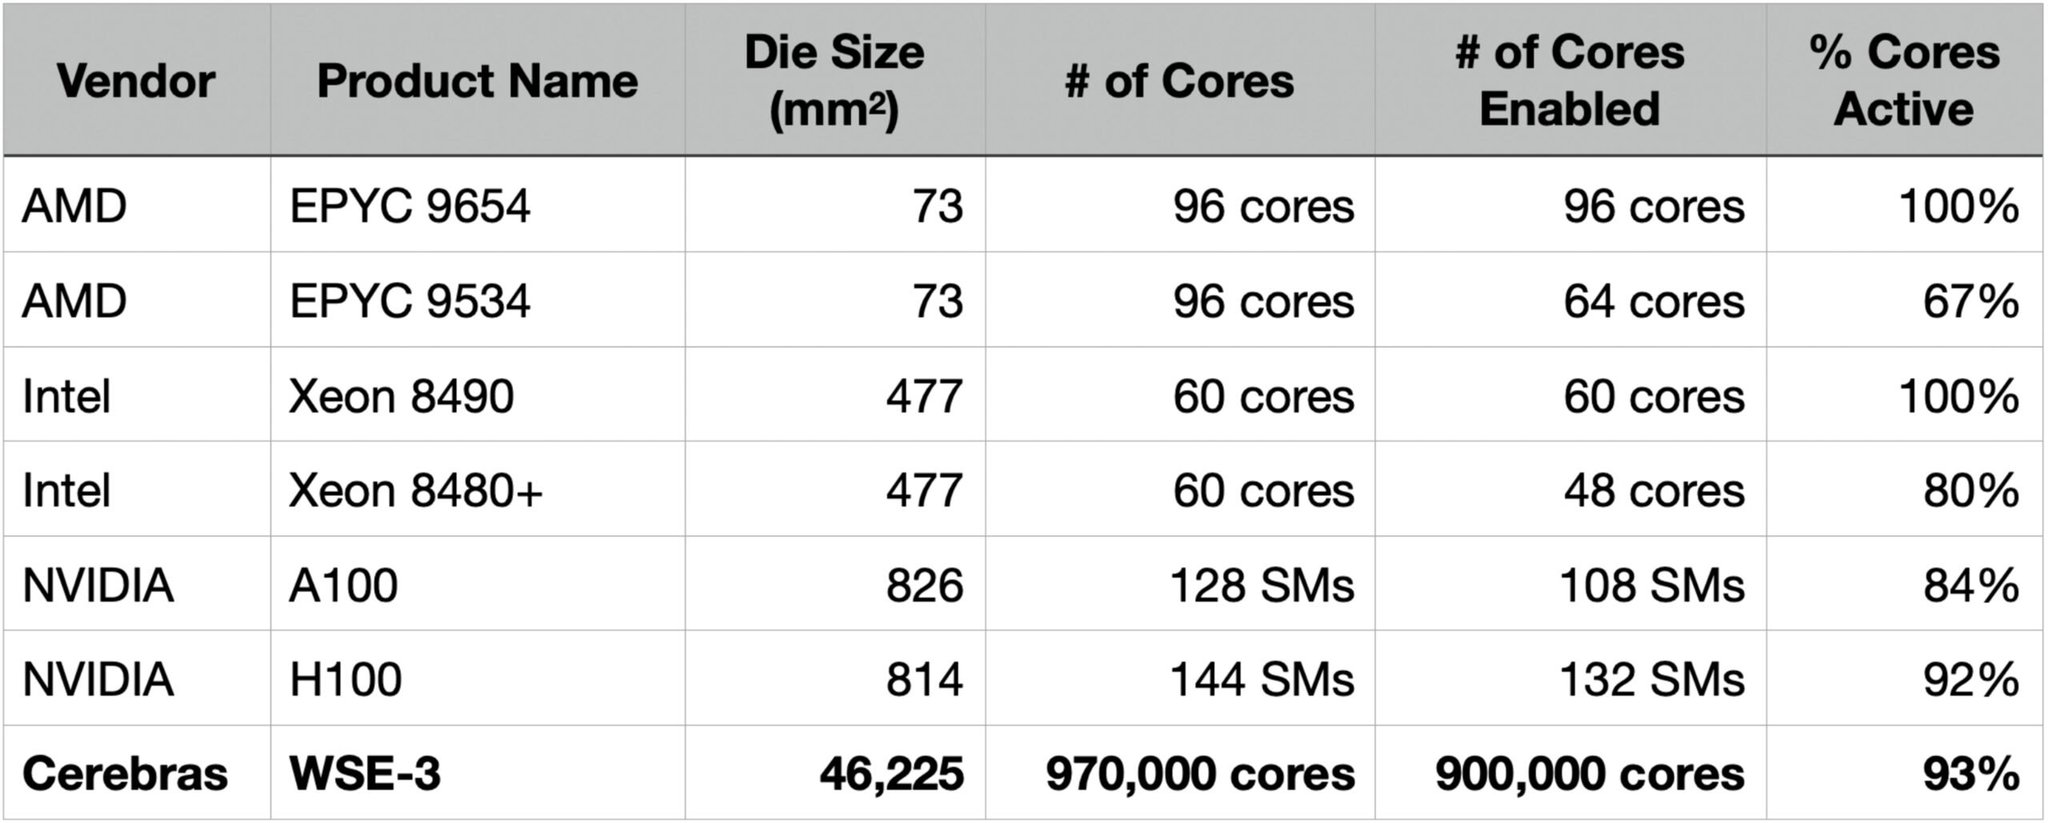Click the WSE-3 product cell

477,773
